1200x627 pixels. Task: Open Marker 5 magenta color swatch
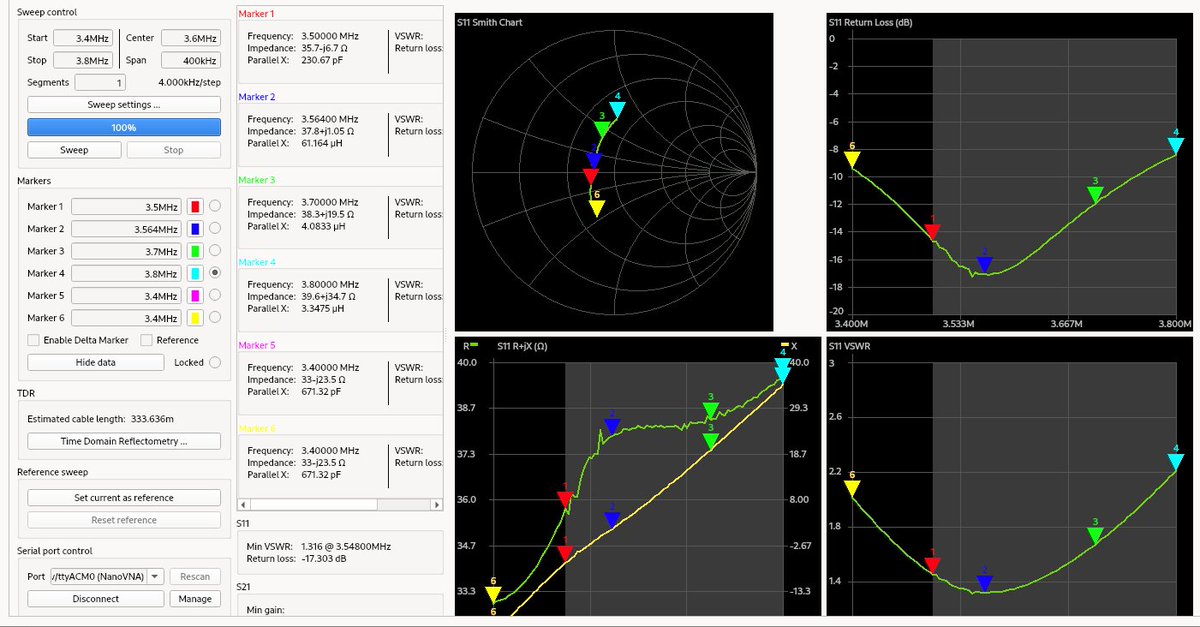pos(195,295)
